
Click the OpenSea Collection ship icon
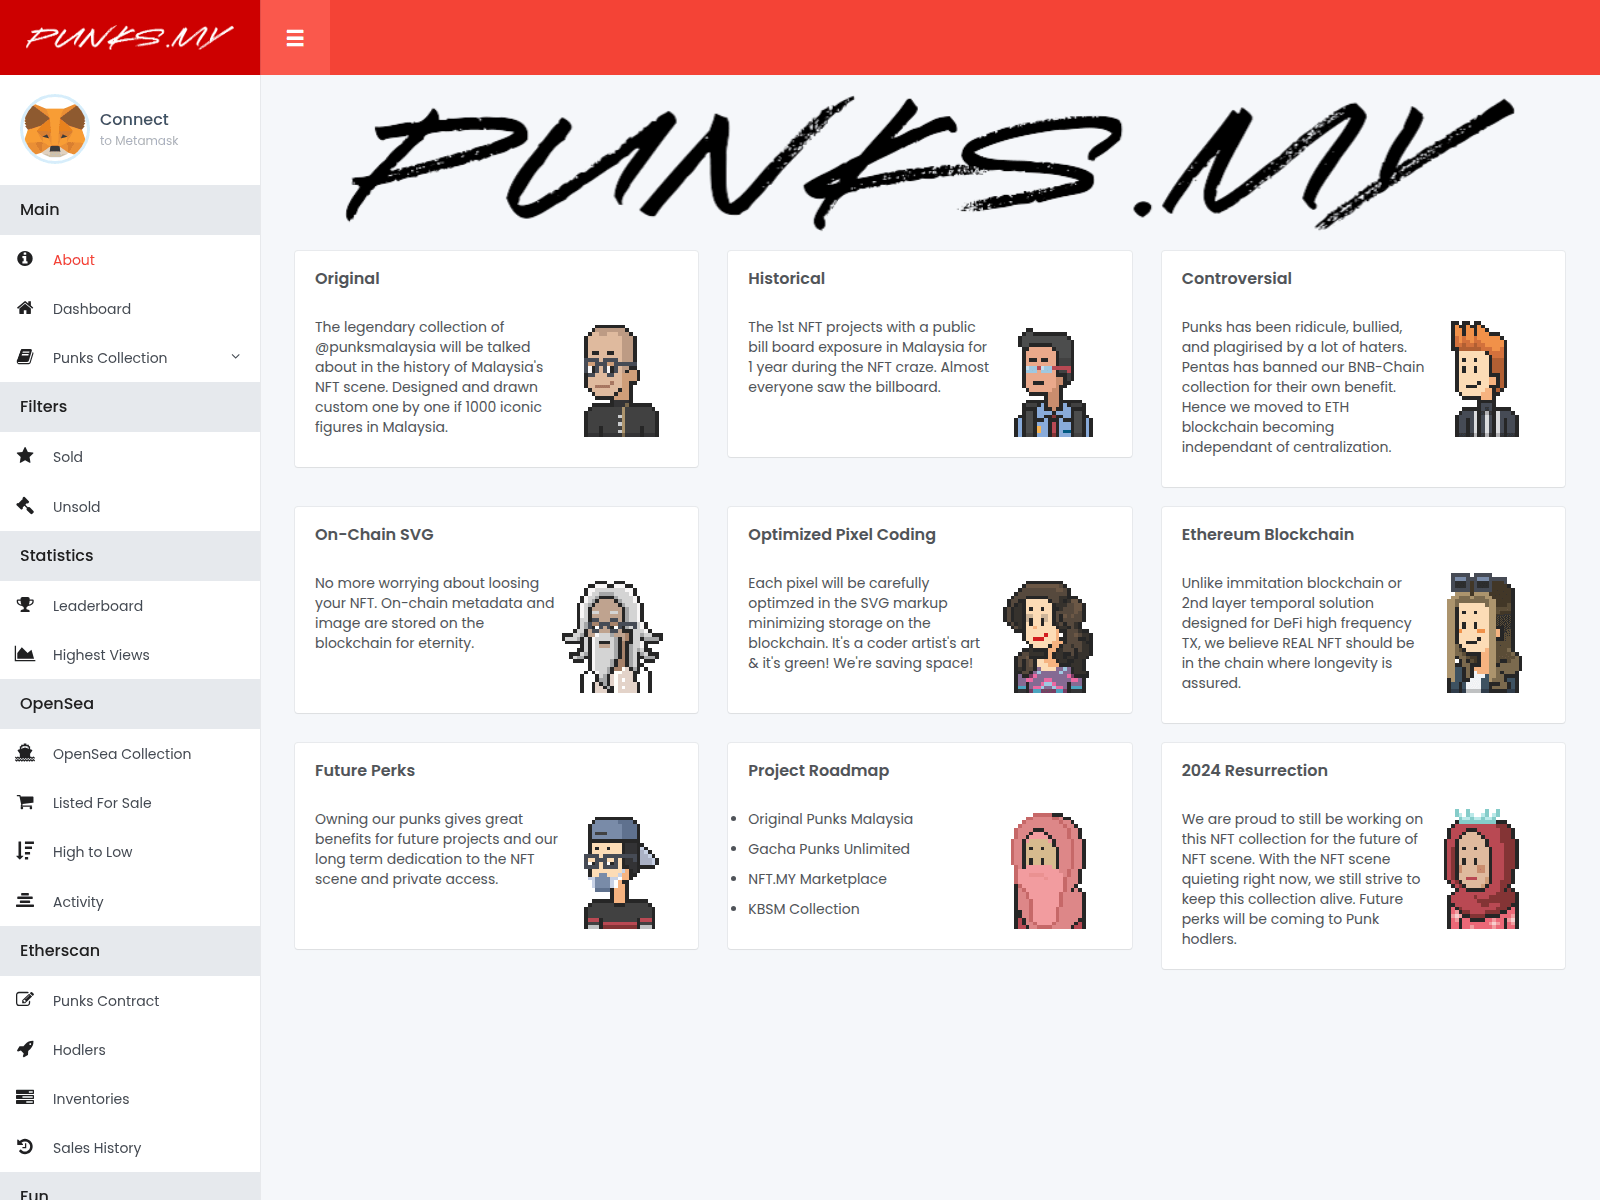click(x=25, y=753)
